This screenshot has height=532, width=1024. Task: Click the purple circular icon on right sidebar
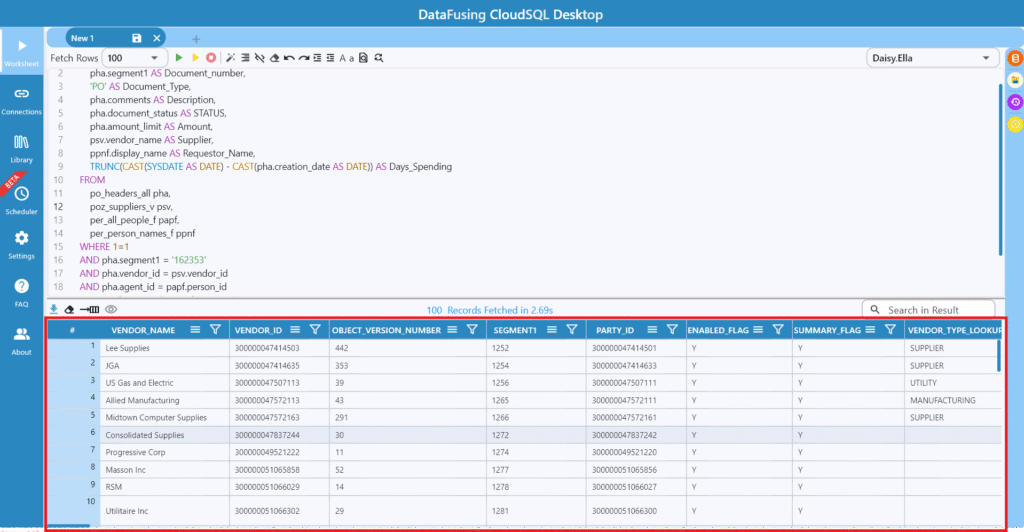click(x=1015, y=102)
